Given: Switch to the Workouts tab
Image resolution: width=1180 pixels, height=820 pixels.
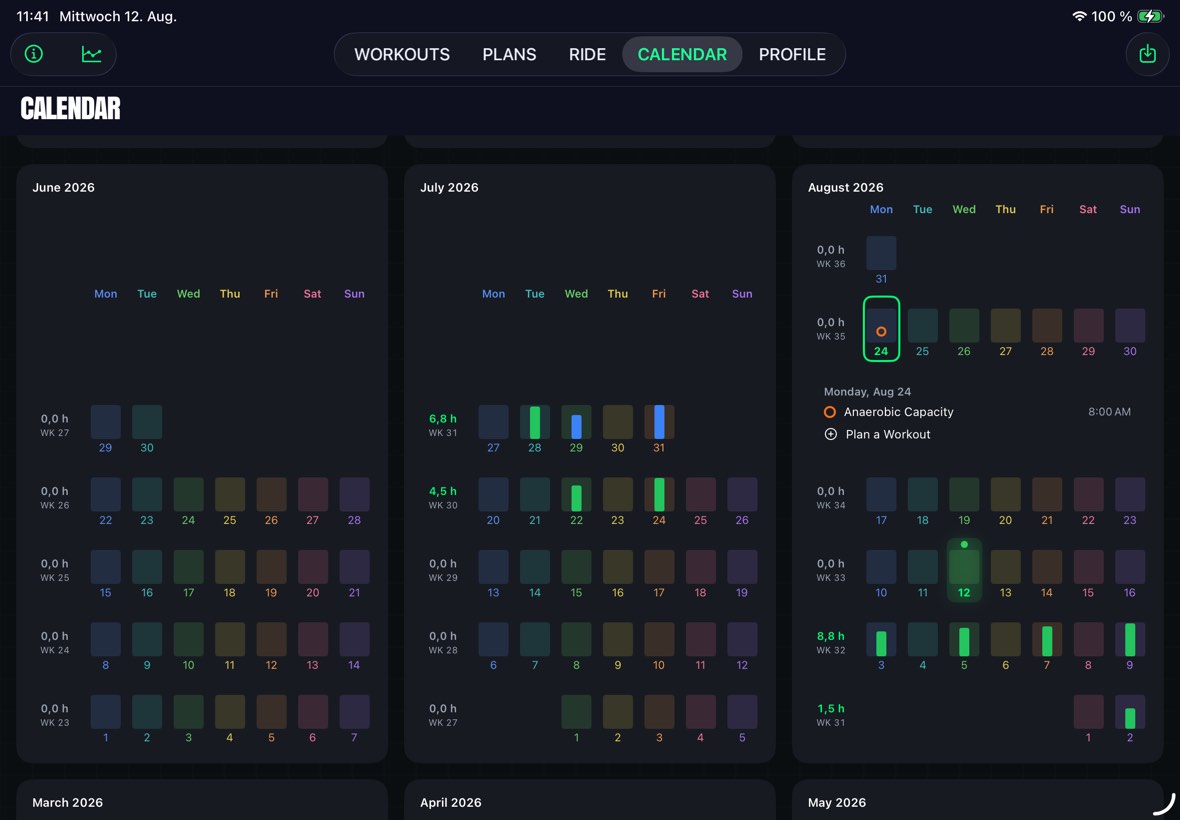Looking at the screenshot, I should coord(402,54).
